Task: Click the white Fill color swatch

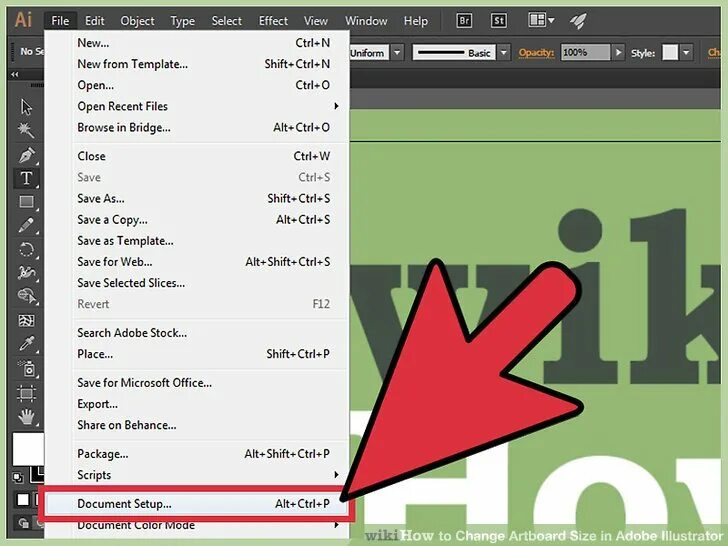Action: (x=28, y=449)
